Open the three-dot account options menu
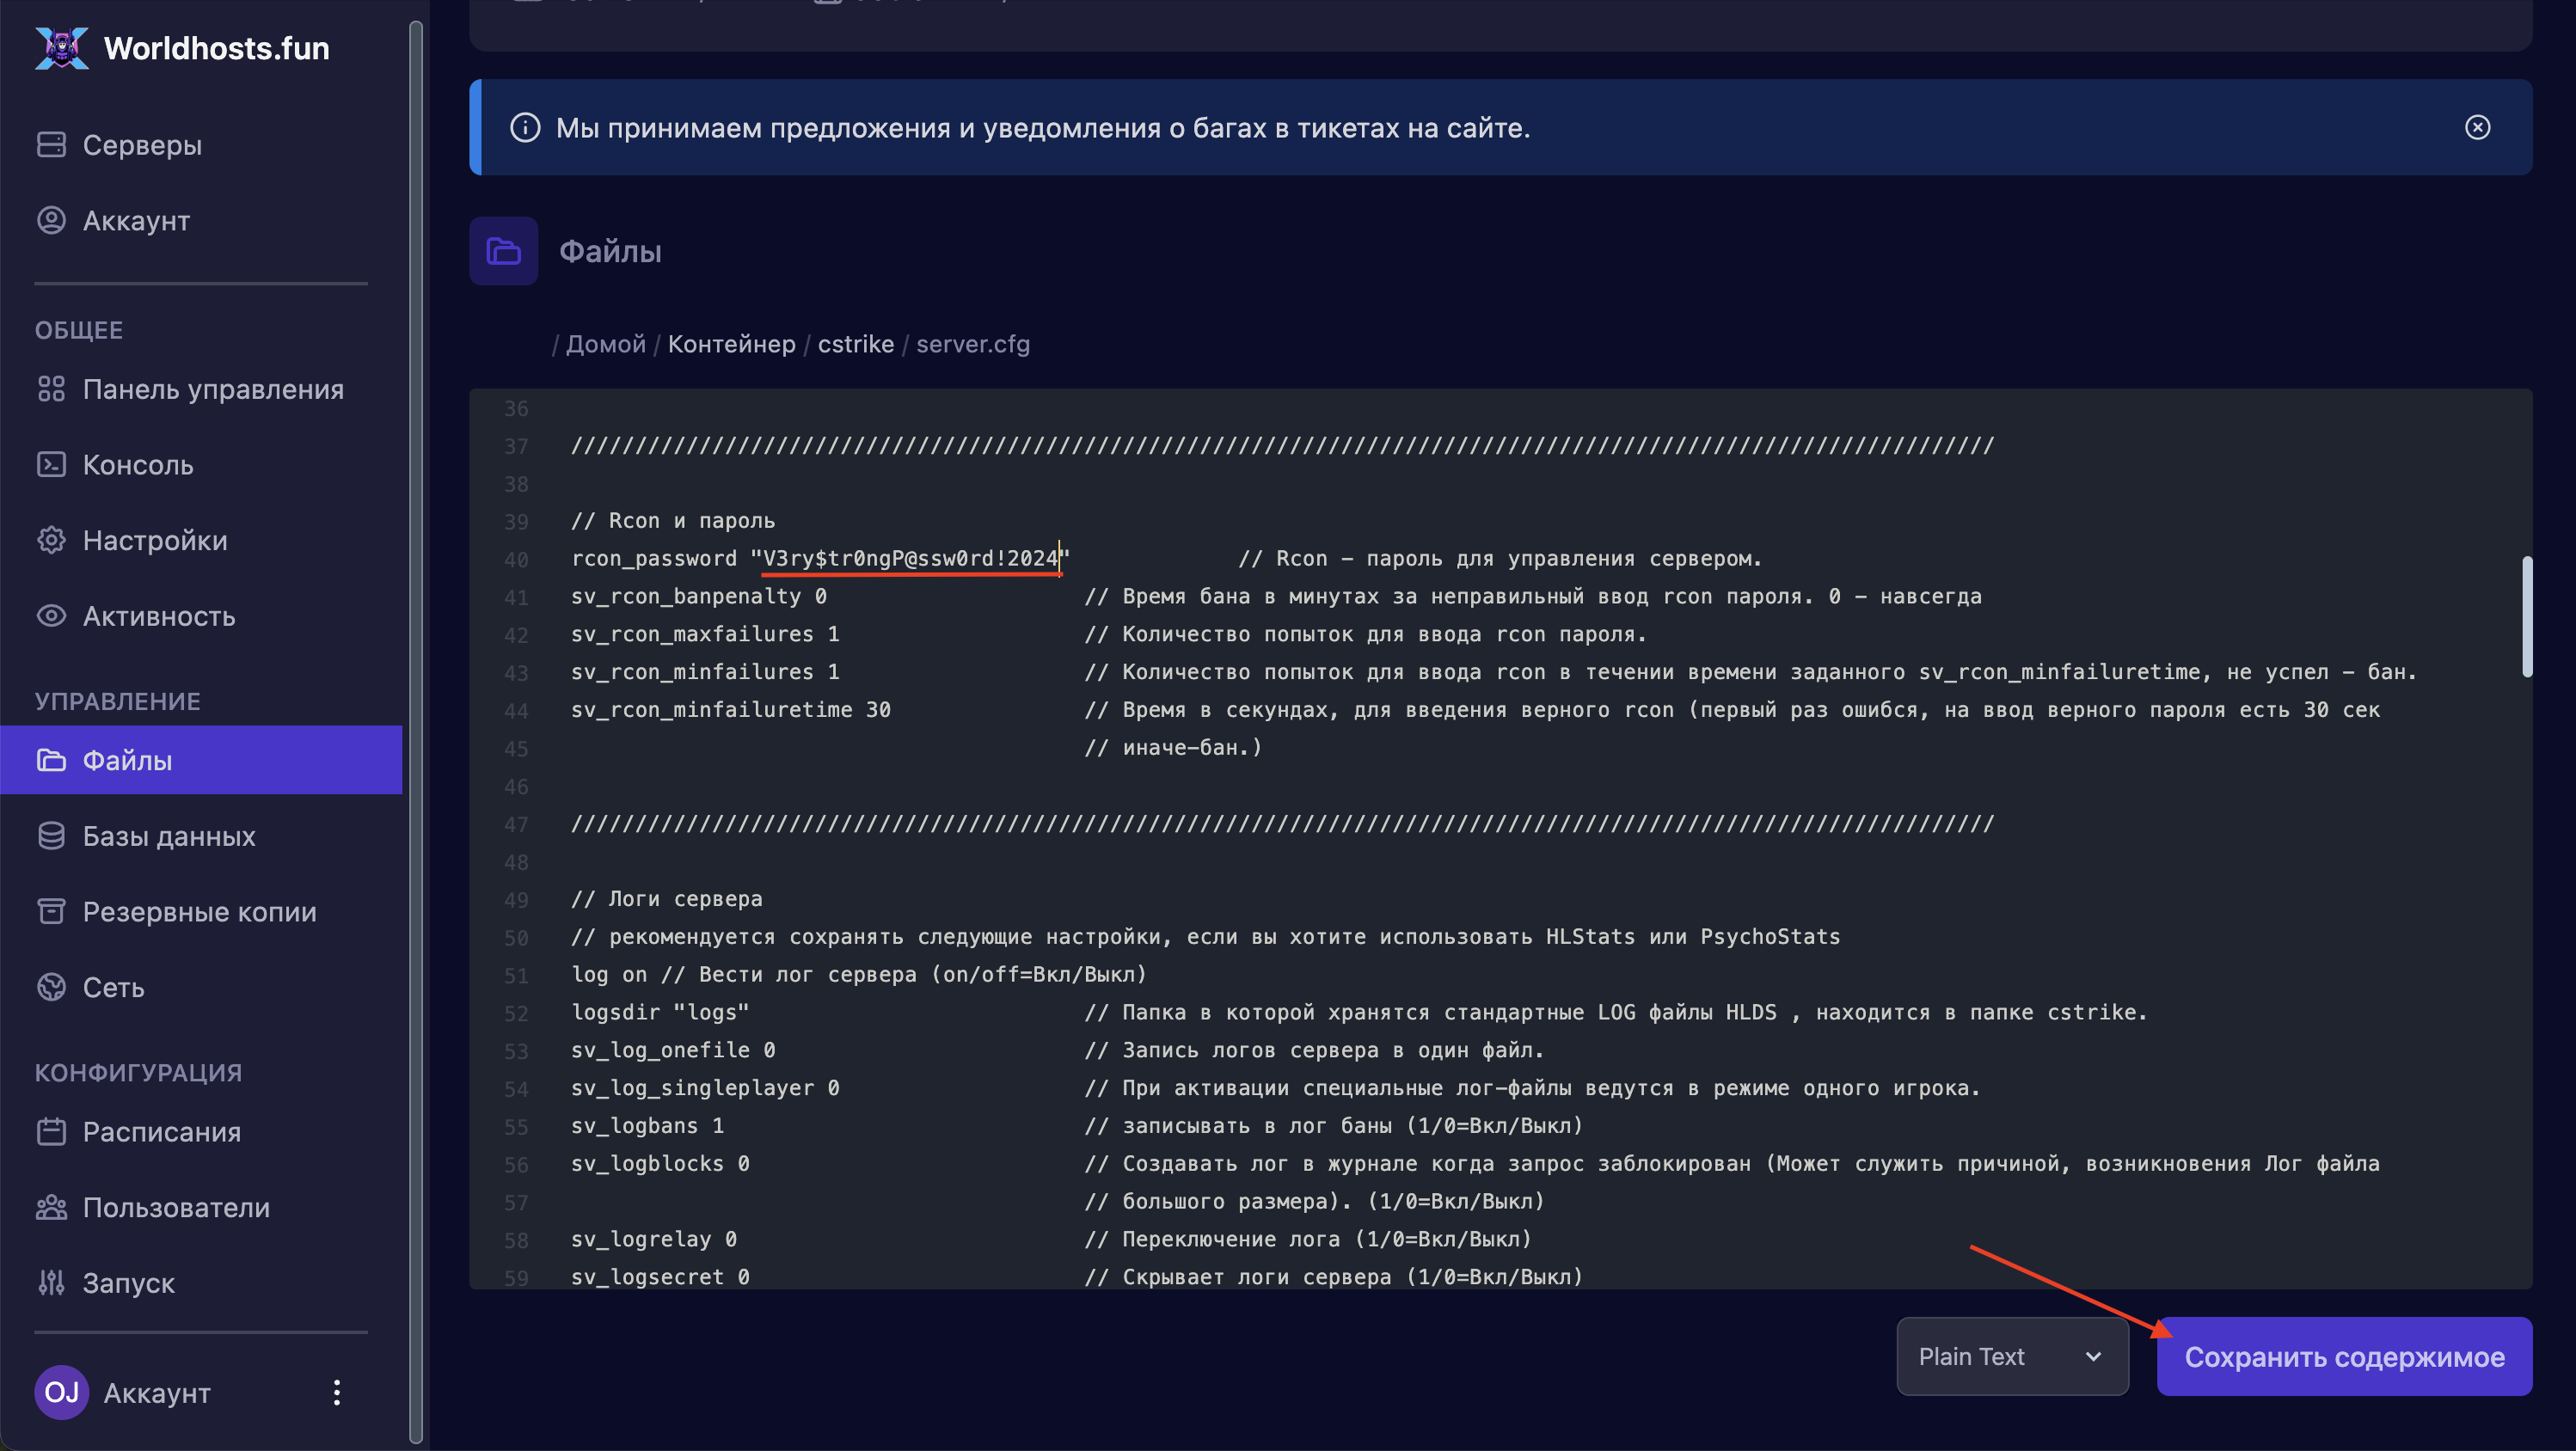Viewport: 2576px width, 1451px height. click(x=337, y=1392)
